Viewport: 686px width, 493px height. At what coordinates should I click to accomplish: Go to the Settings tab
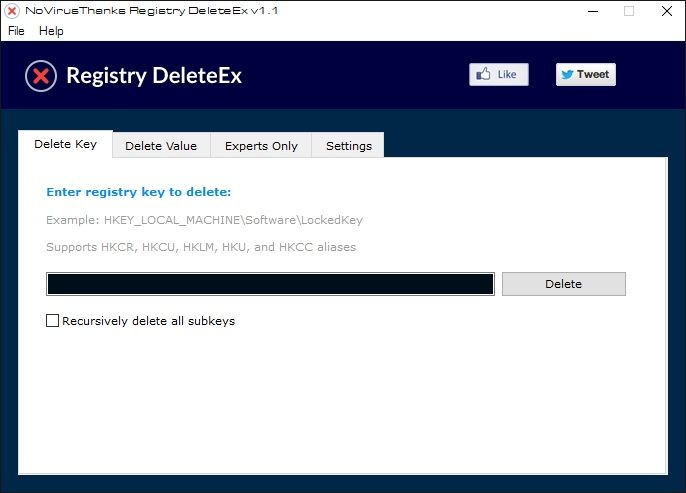click(349, 146)
